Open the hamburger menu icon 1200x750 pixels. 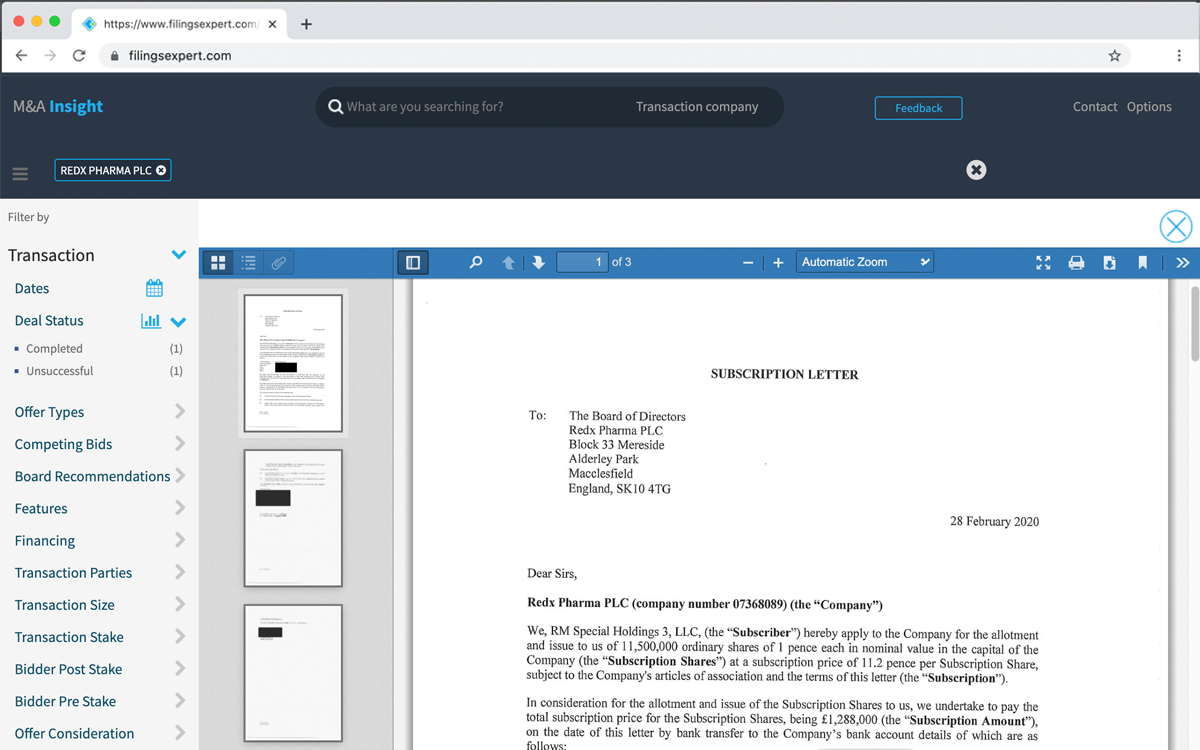pos(20,173)
